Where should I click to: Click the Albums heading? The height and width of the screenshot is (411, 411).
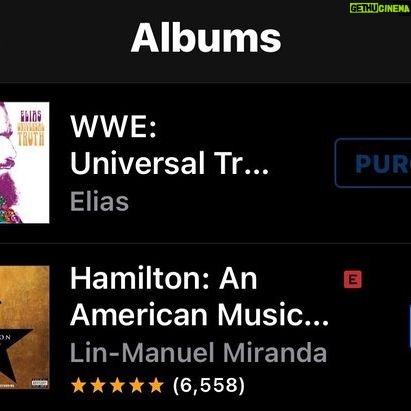(x=206, y=38)
